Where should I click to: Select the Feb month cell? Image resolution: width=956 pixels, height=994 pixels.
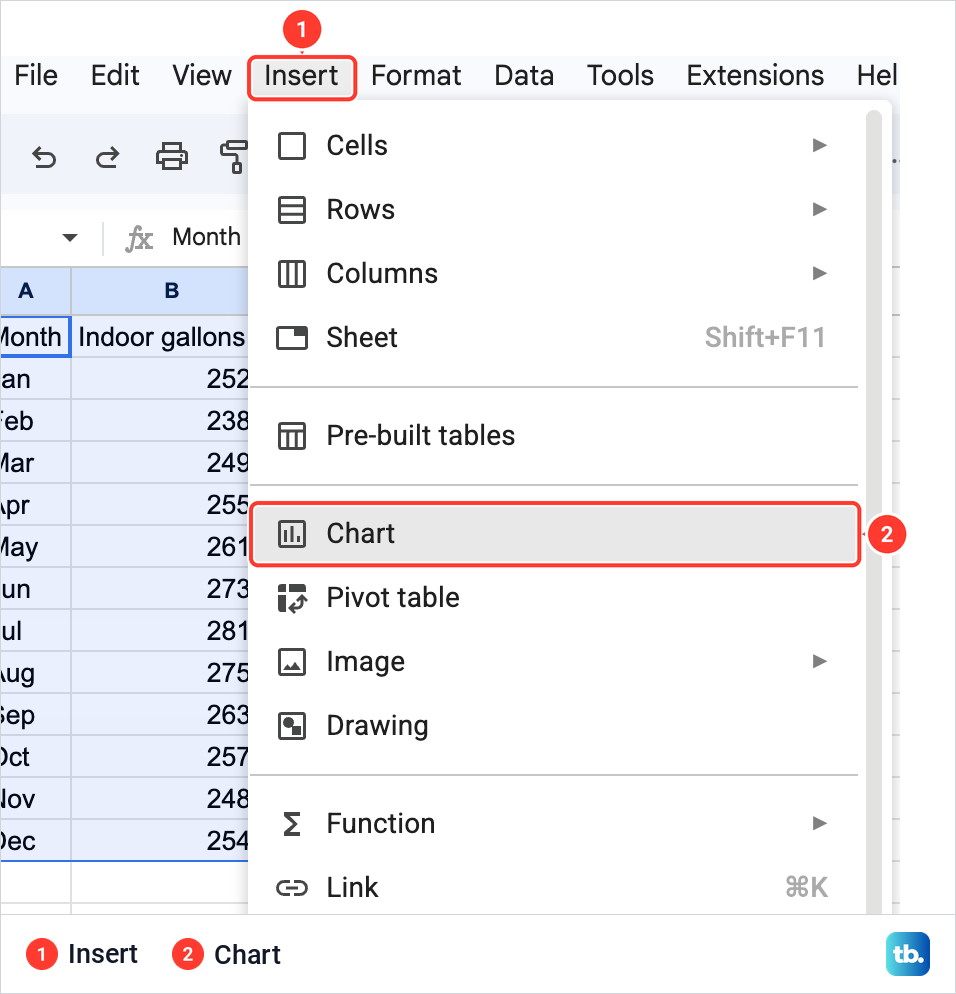point(35,421)
